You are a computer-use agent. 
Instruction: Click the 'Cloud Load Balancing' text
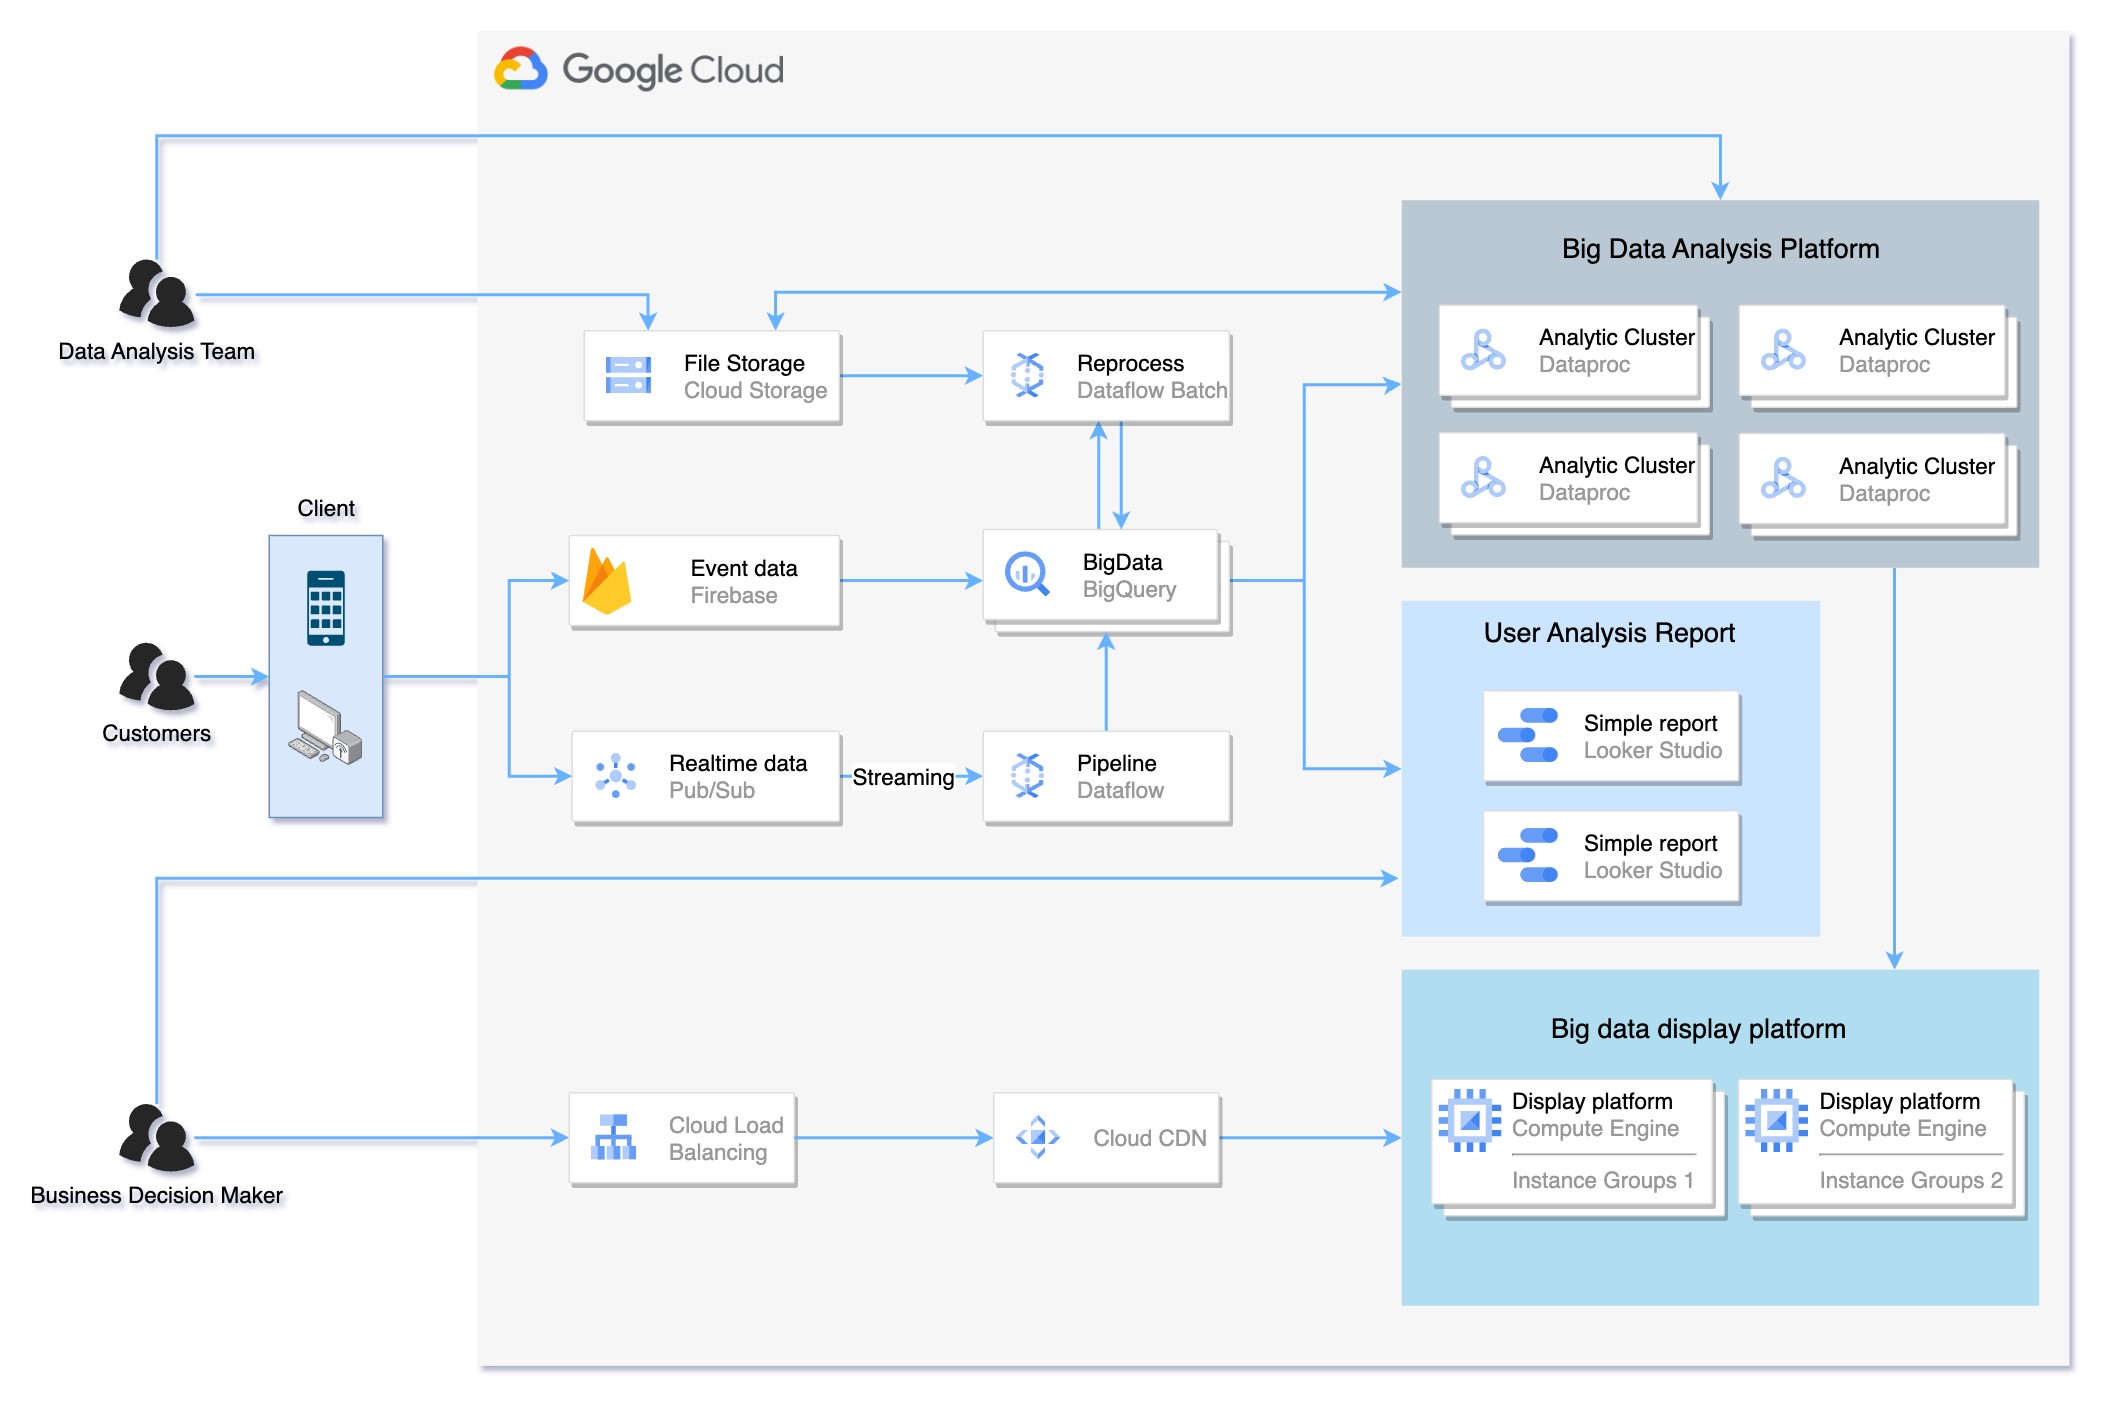[x=726, y=1138]
